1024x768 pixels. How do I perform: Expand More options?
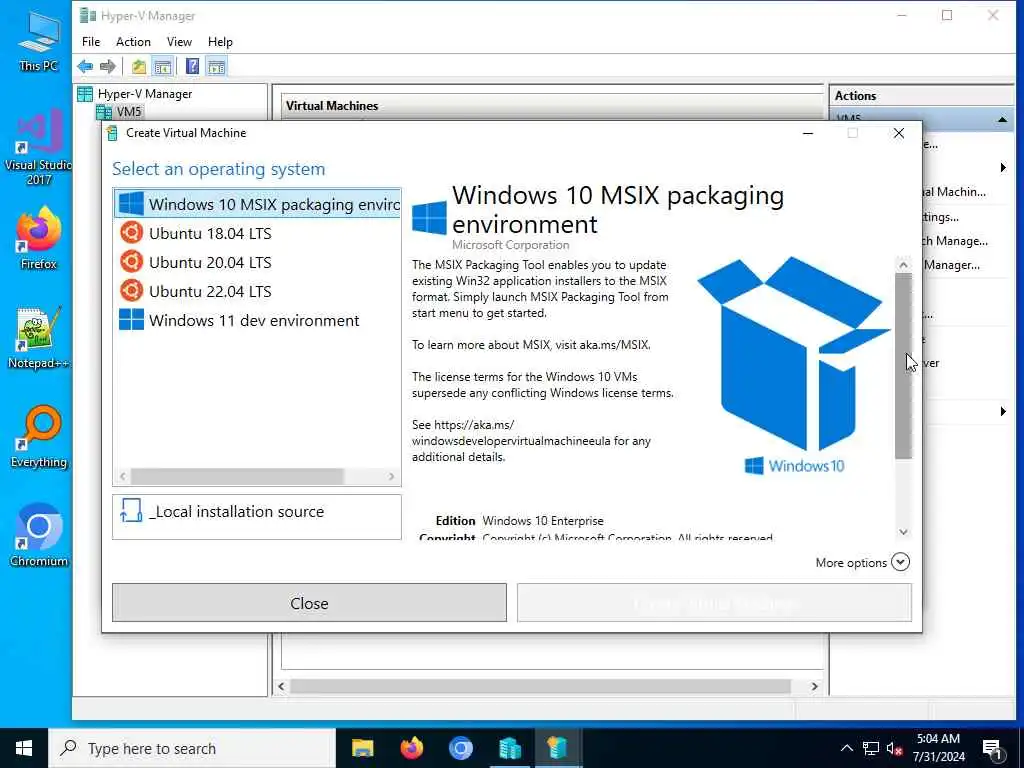pos(862,562)
